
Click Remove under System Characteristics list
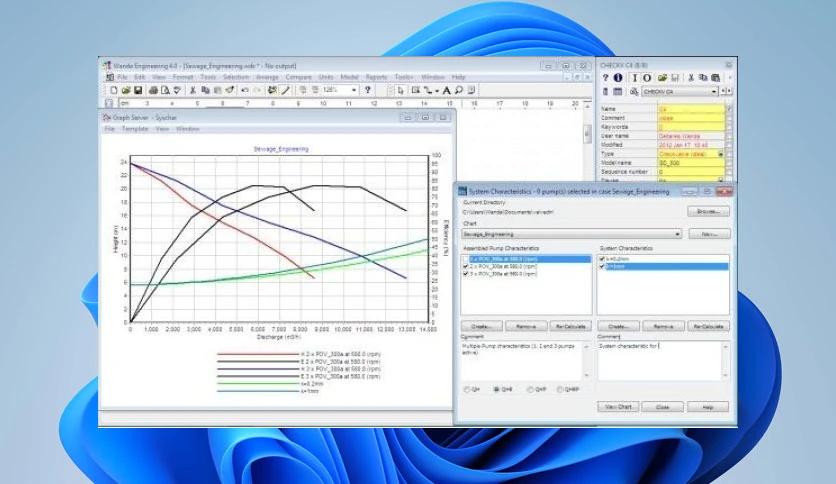(x=663, y=326)
